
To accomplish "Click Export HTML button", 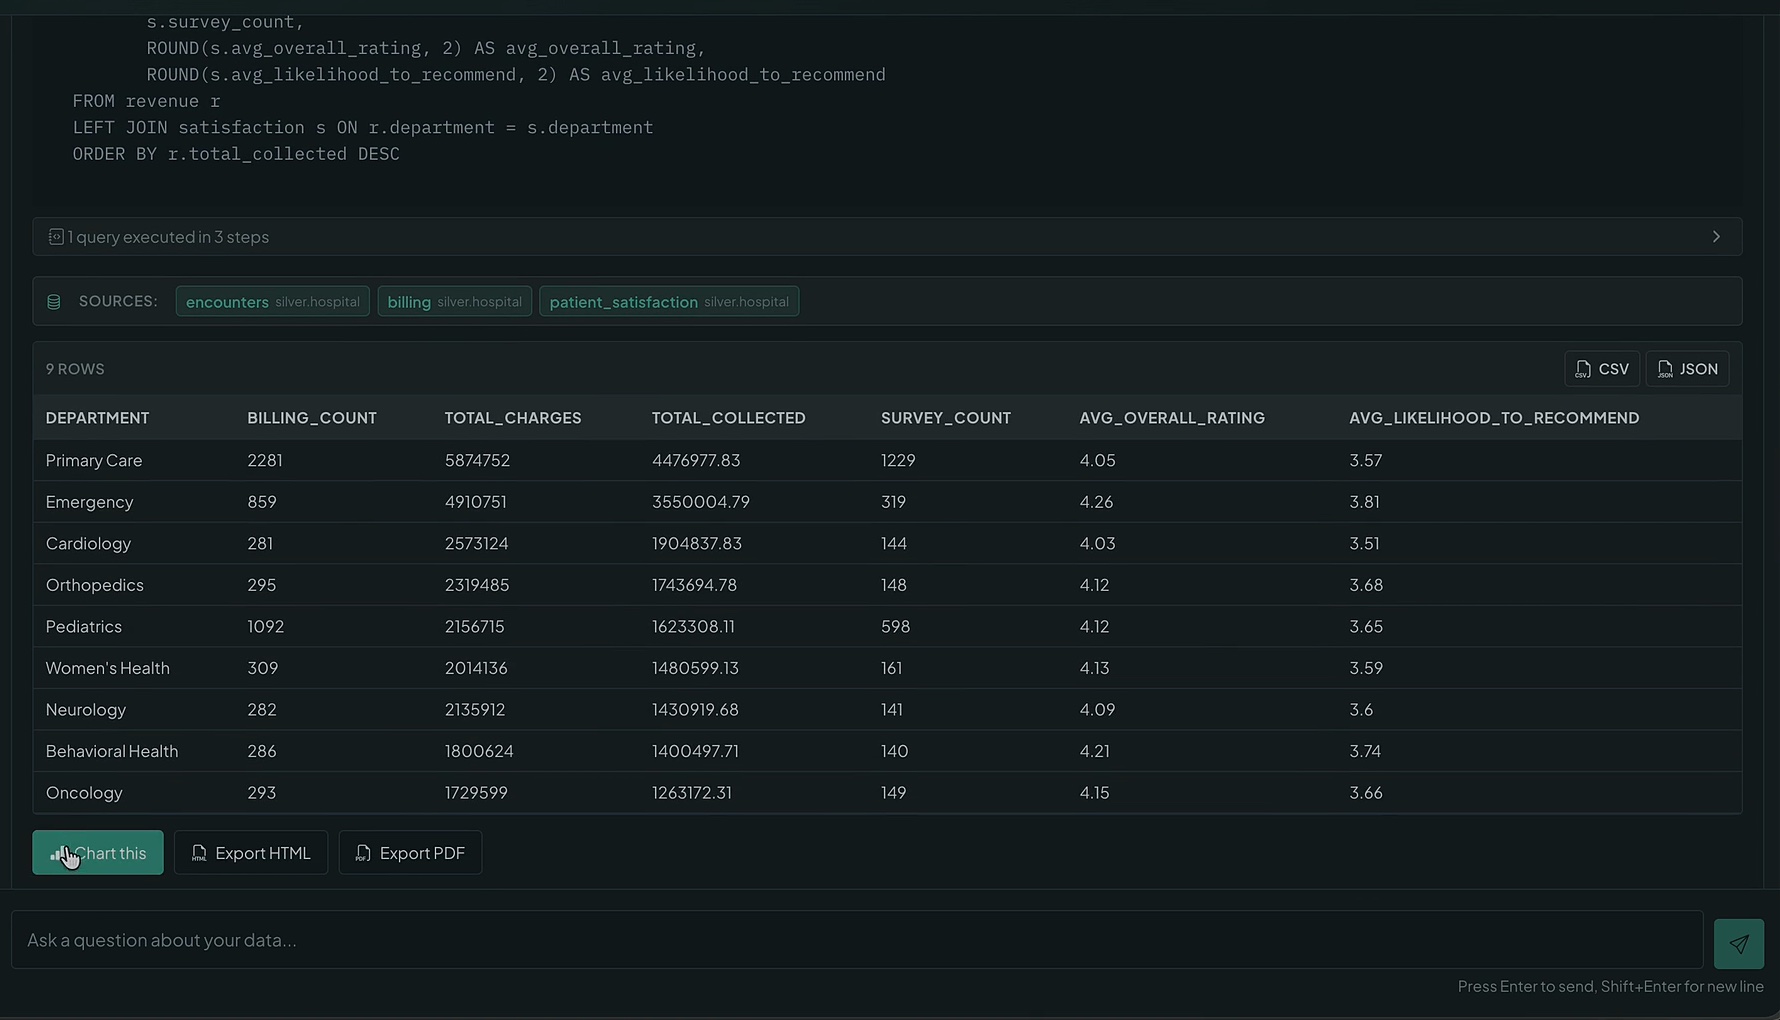I will click(251, 853).
